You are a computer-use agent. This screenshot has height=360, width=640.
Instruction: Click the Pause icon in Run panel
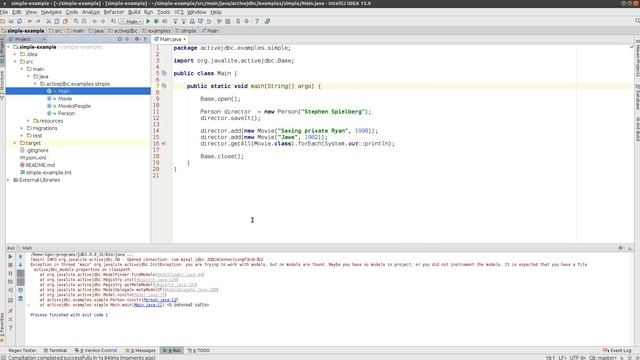point(11,273)
